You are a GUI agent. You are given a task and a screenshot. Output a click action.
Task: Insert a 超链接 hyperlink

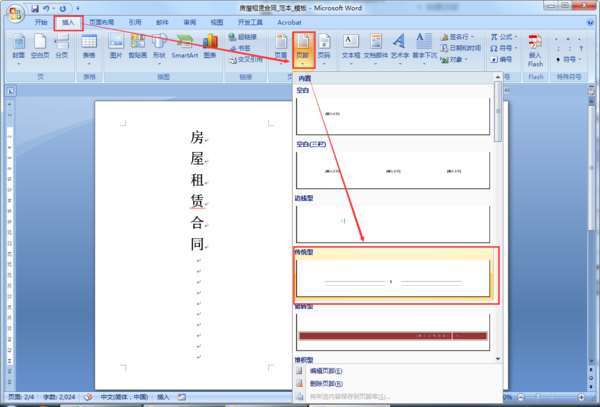[243, 37]
